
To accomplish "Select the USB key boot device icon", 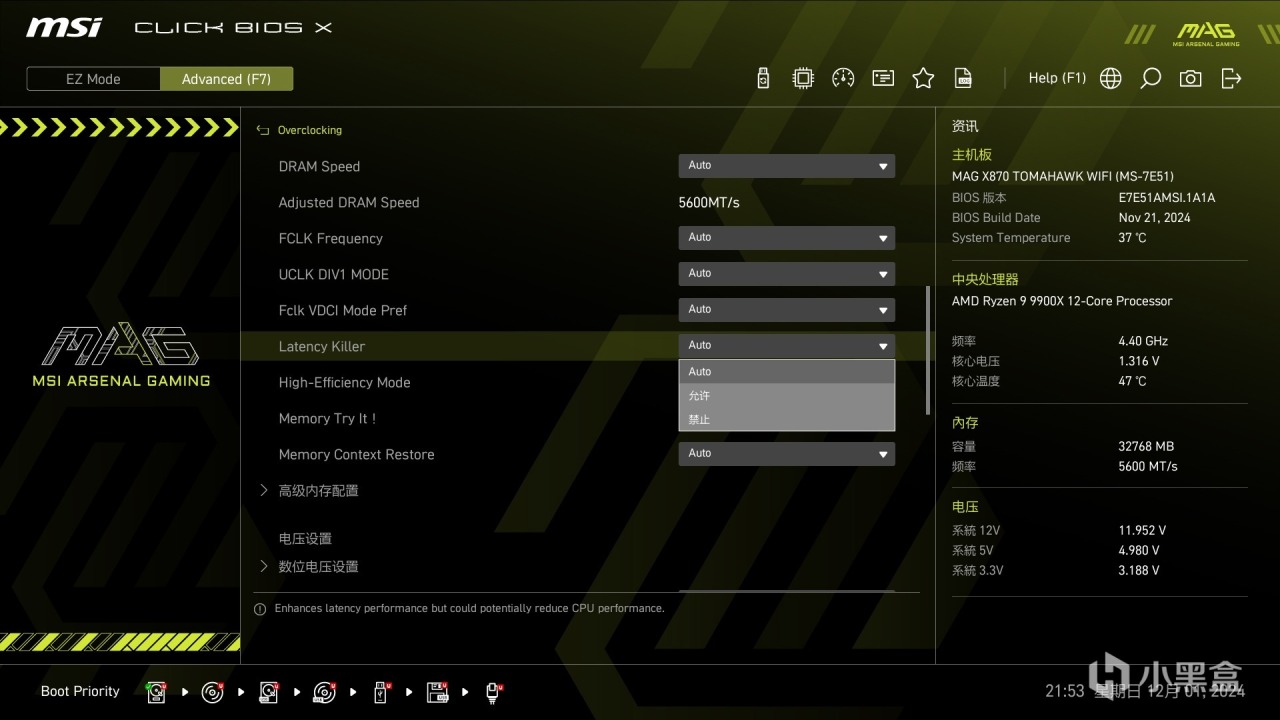I will 381,691.
